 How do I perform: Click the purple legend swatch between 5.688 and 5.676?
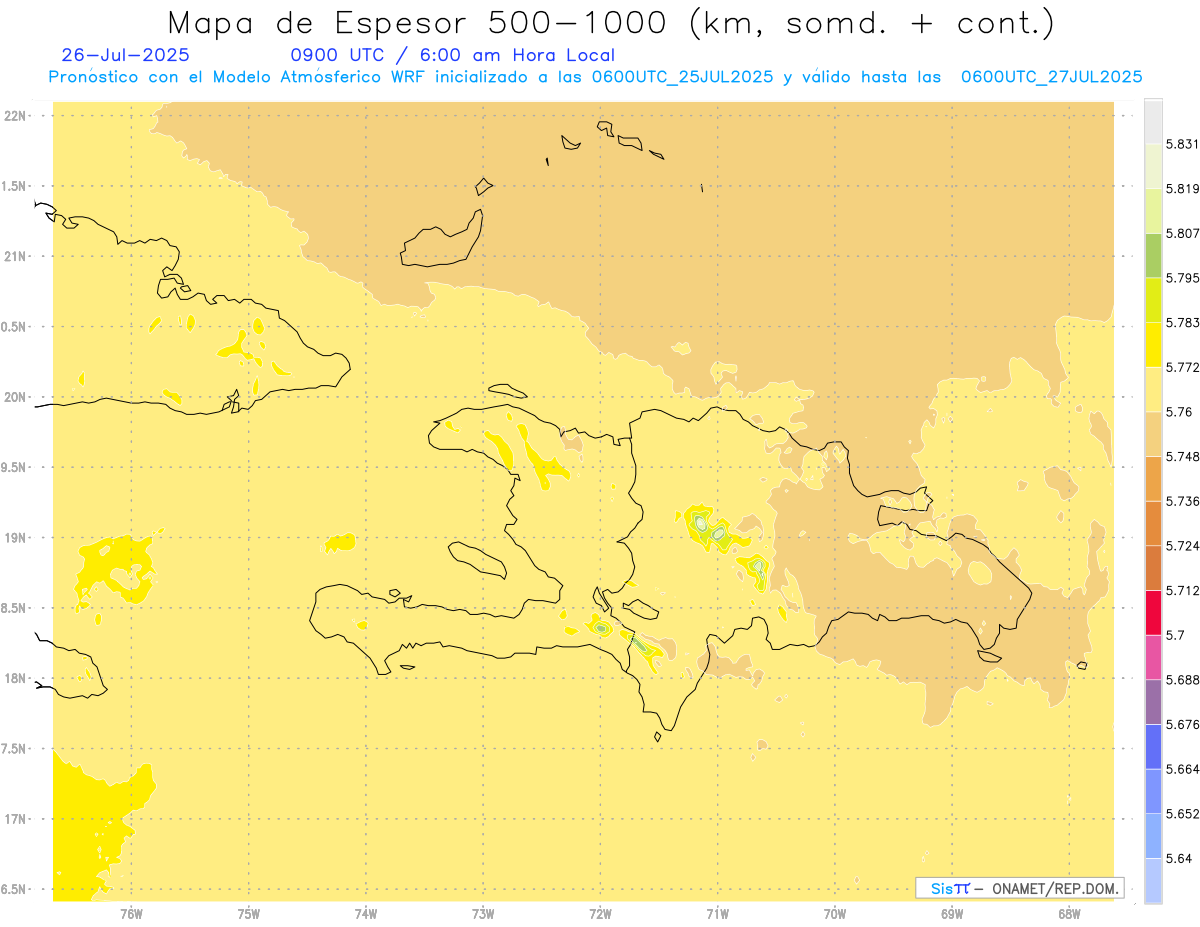pos(1153,702)
